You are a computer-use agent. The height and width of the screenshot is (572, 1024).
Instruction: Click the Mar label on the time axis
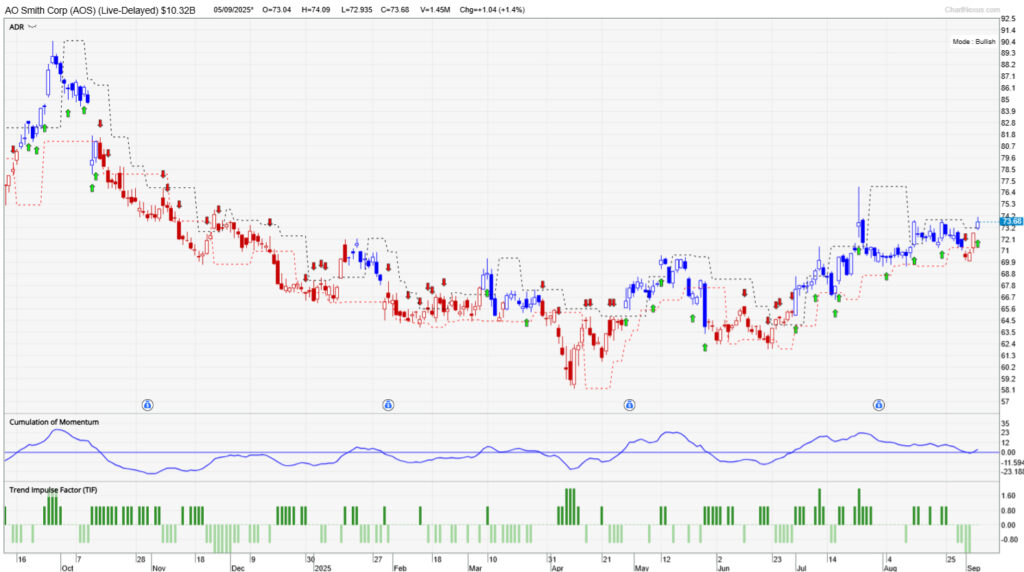click(x=475, y=568)
